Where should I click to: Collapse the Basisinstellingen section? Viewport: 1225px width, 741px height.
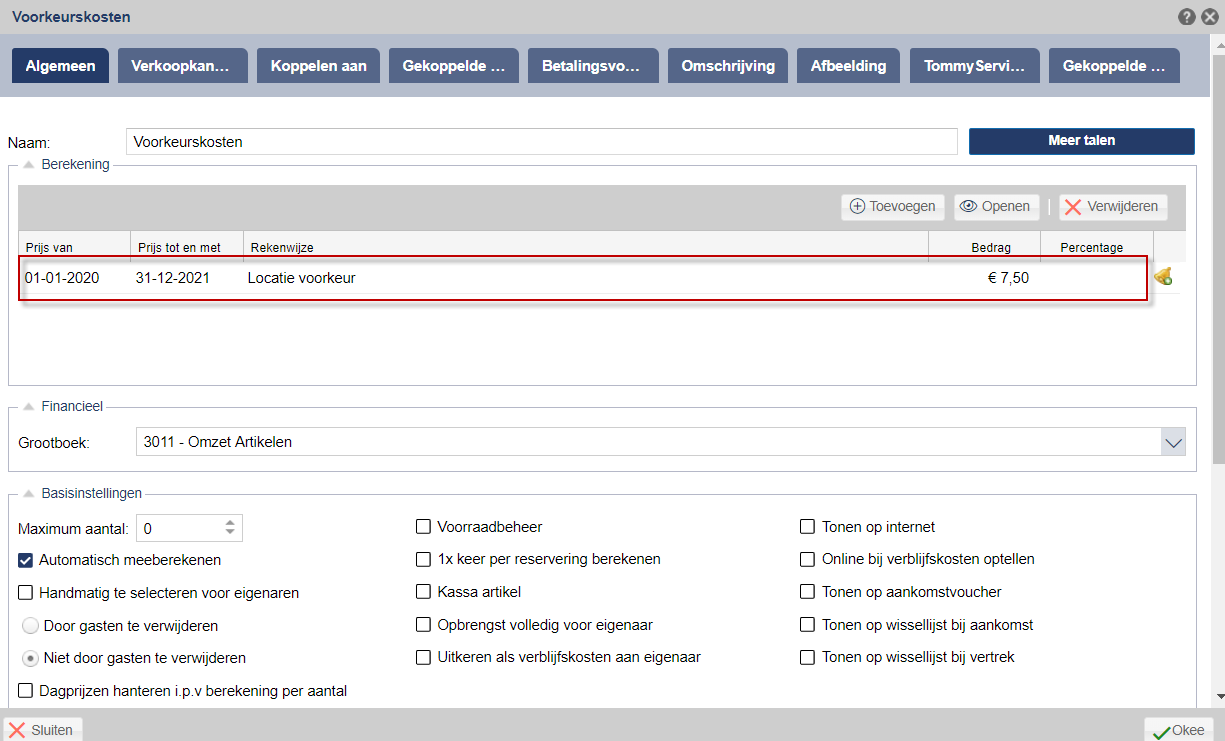[28, 493]
